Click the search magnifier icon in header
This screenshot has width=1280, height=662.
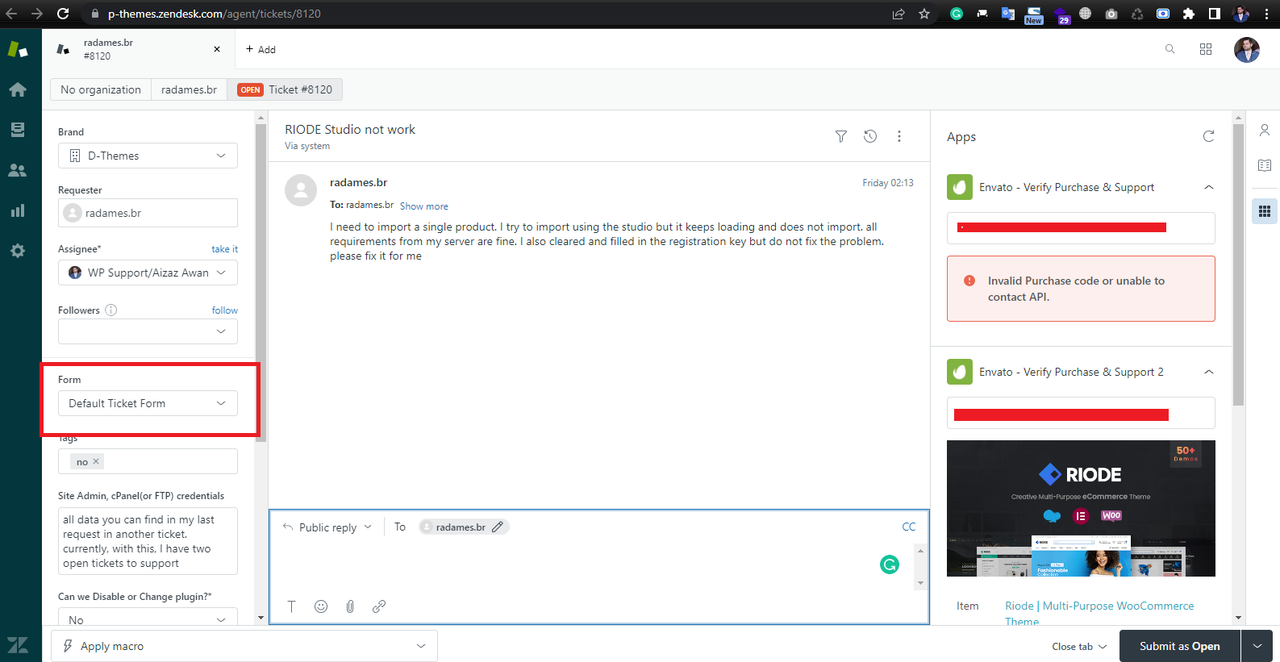click(x=1171, y=49)
